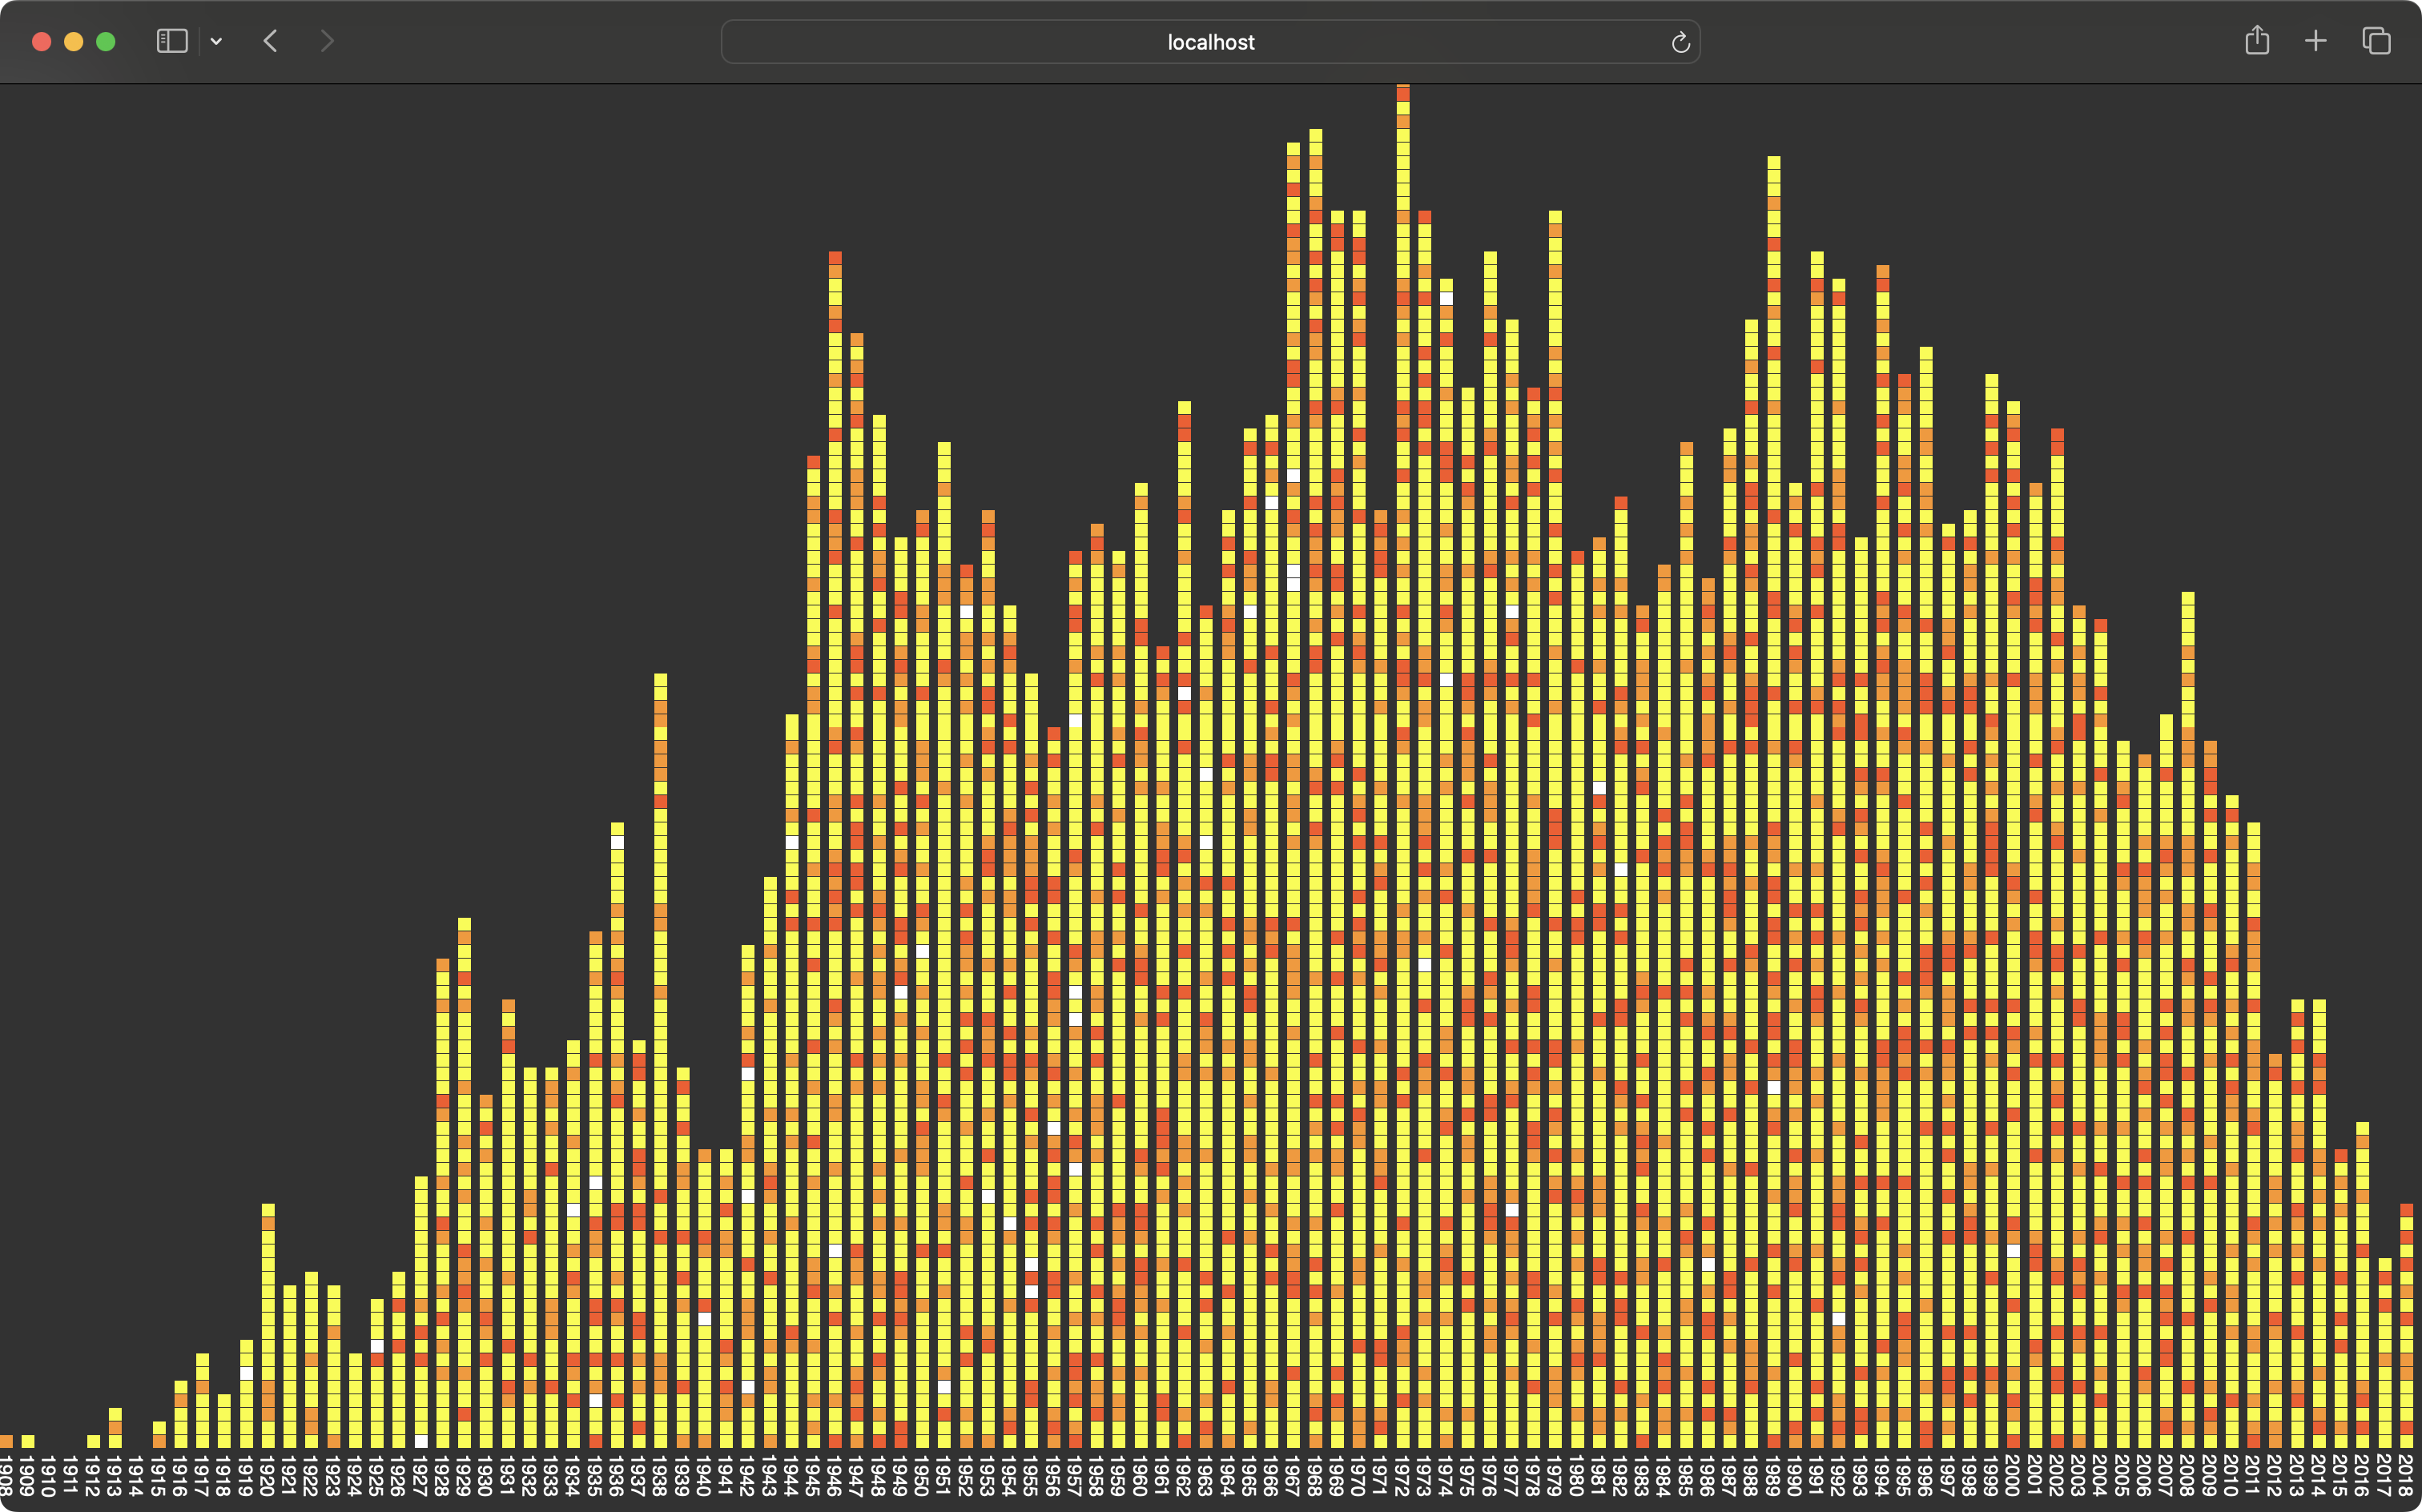Click the top square of the 2008 column
Screen dimensions: 2422x1512
[x=2188, y=598]
